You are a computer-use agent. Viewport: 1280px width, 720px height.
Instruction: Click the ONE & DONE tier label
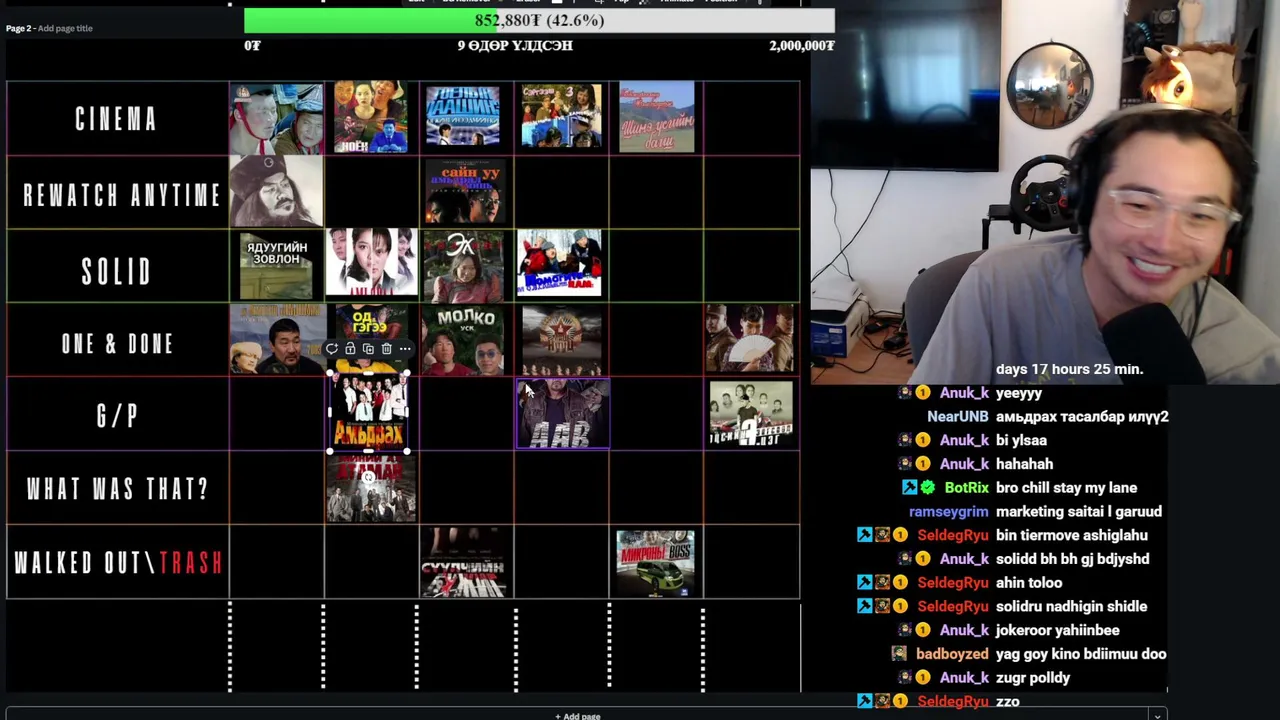117,344
